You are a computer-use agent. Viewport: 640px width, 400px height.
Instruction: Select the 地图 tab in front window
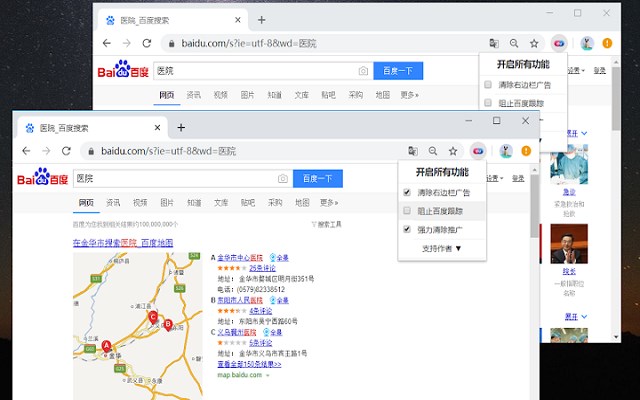tap(302, 202)
